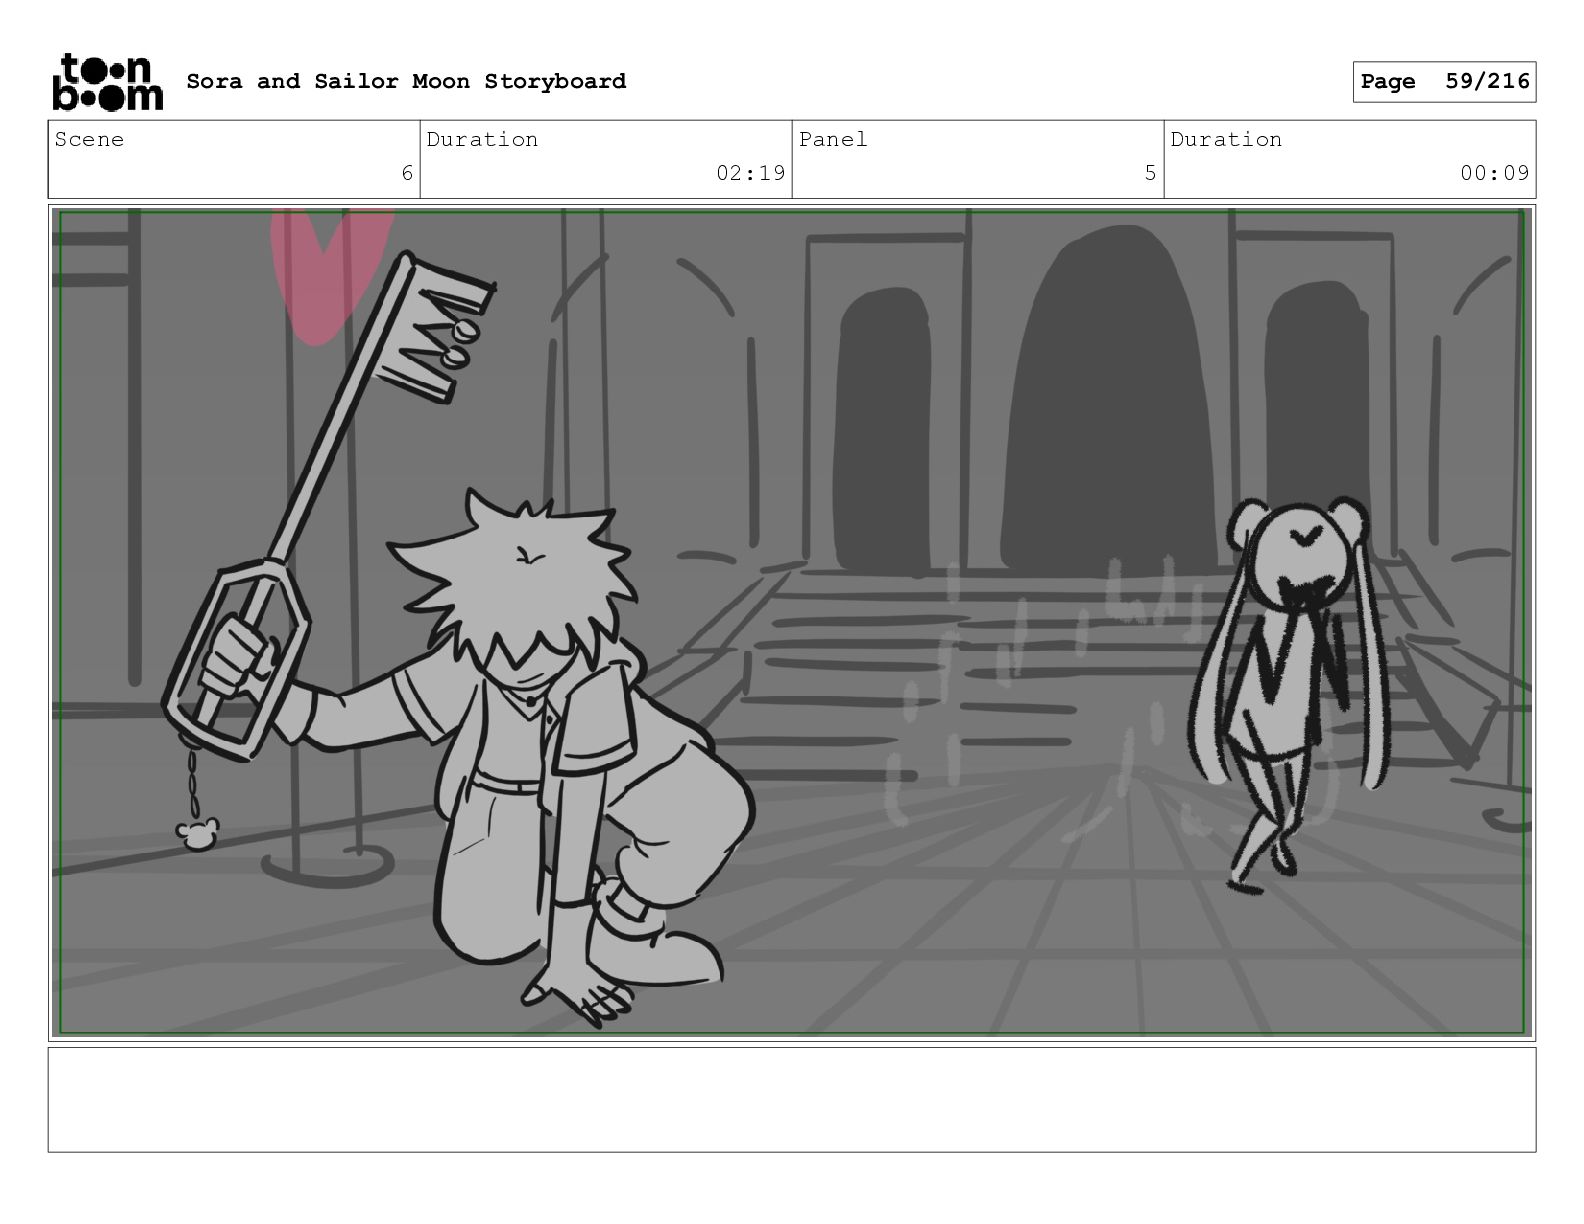The width and height of the screenshot is (1584, 1224).
Task: Click the storyboard panel drawing
Action: (792, 623)
